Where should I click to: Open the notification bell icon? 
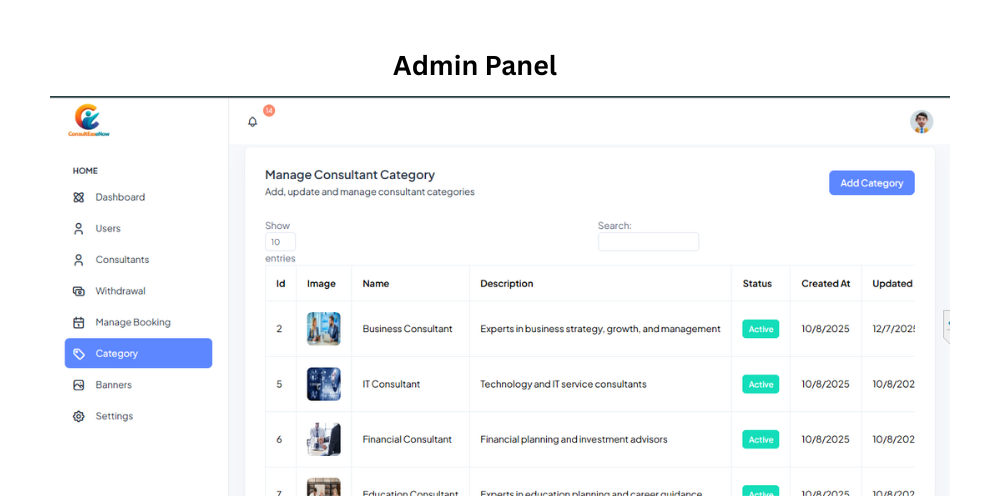pyautogui.click(x=253, y=122)
